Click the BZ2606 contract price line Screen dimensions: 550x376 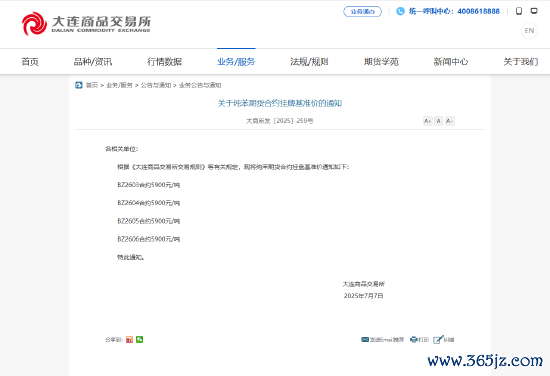coord(148,239)
